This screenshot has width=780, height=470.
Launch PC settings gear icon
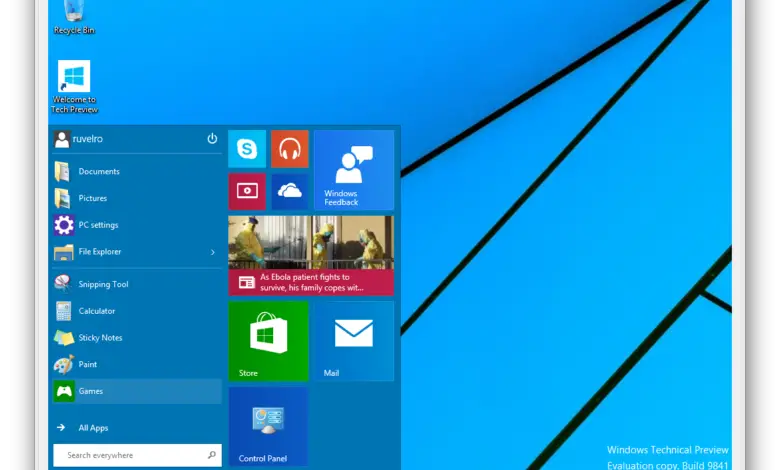click(64, 225)
